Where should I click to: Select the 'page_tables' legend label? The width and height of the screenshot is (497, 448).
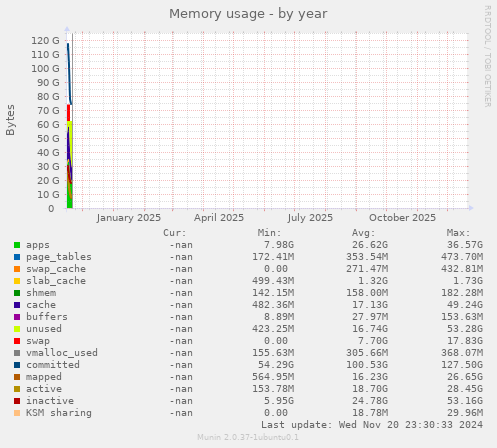click(x=59, y=257)
